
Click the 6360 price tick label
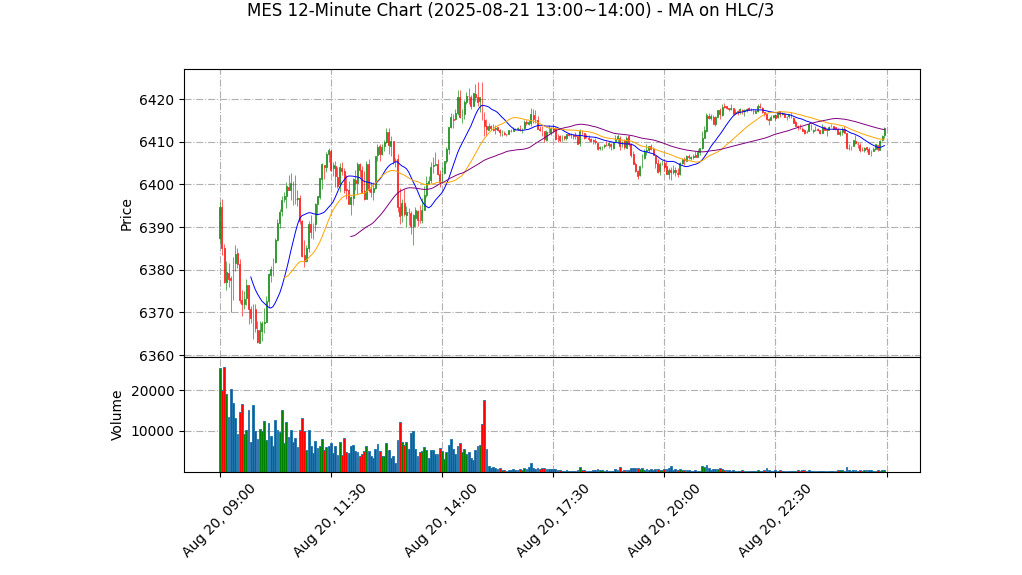click(156, 356)
